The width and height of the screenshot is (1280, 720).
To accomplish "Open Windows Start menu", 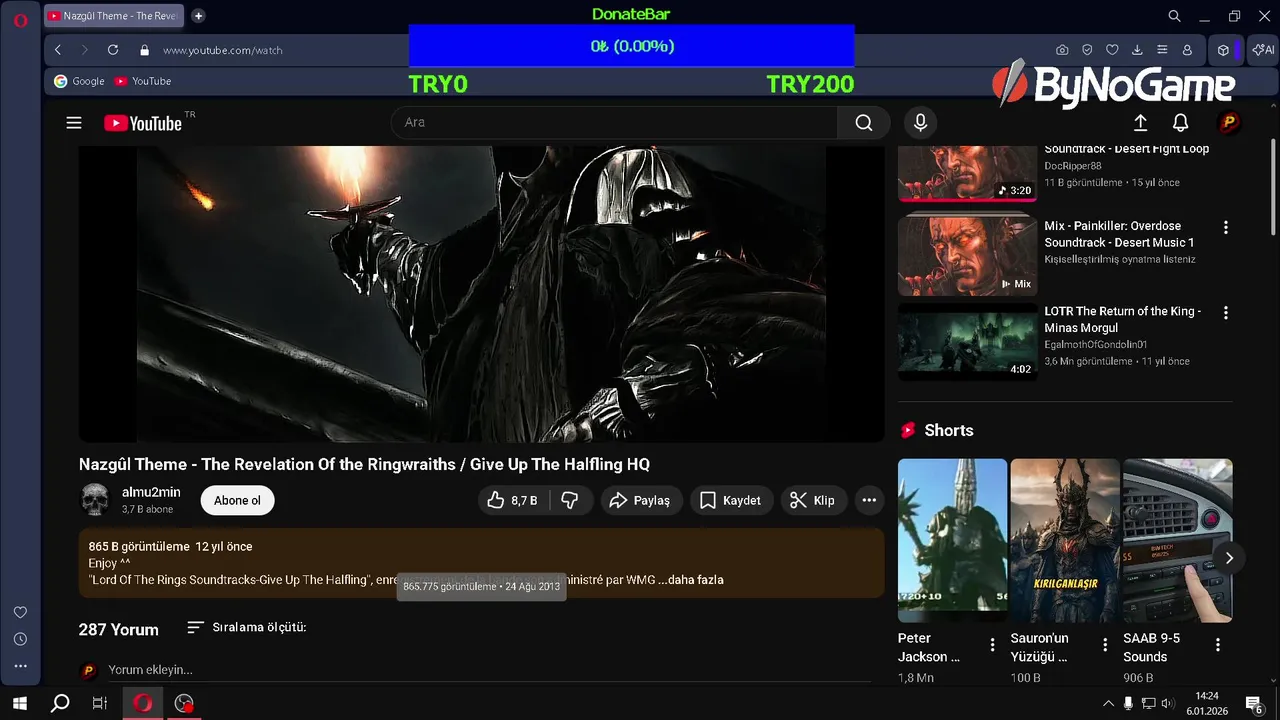I will 19,703.
